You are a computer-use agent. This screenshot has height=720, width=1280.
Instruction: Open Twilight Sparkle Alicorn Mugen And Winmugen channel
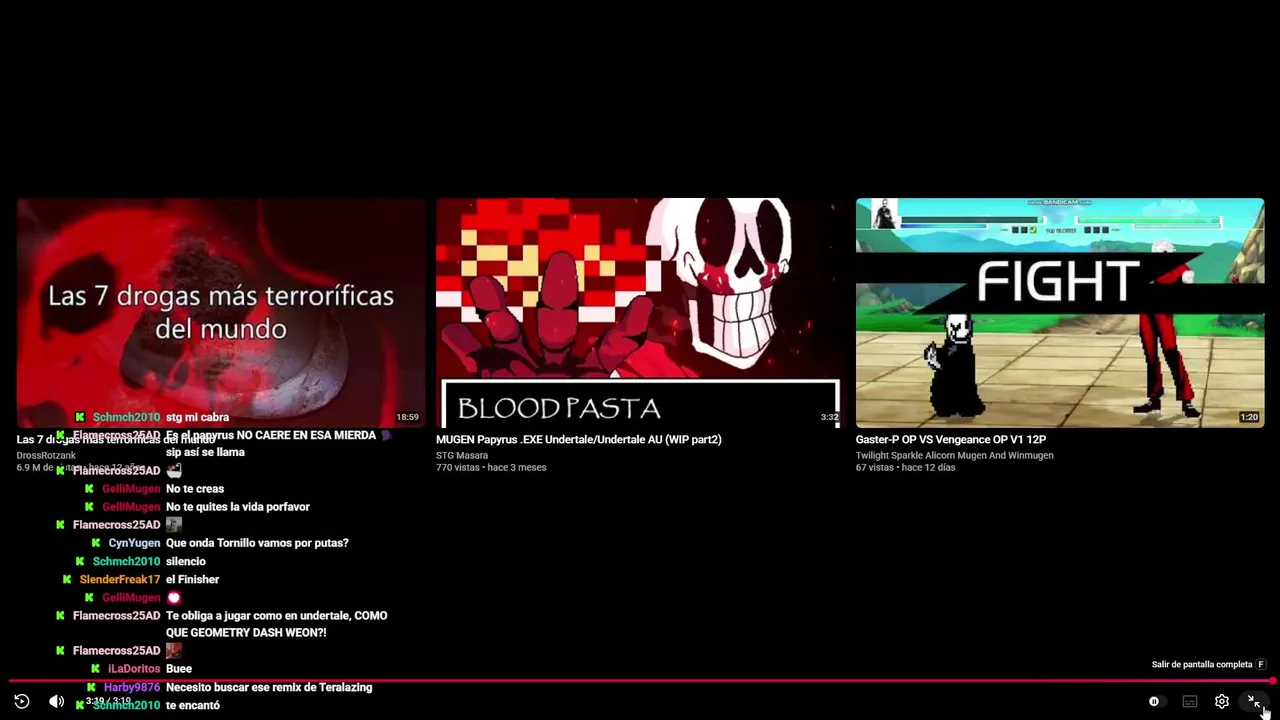pos(954,456)
